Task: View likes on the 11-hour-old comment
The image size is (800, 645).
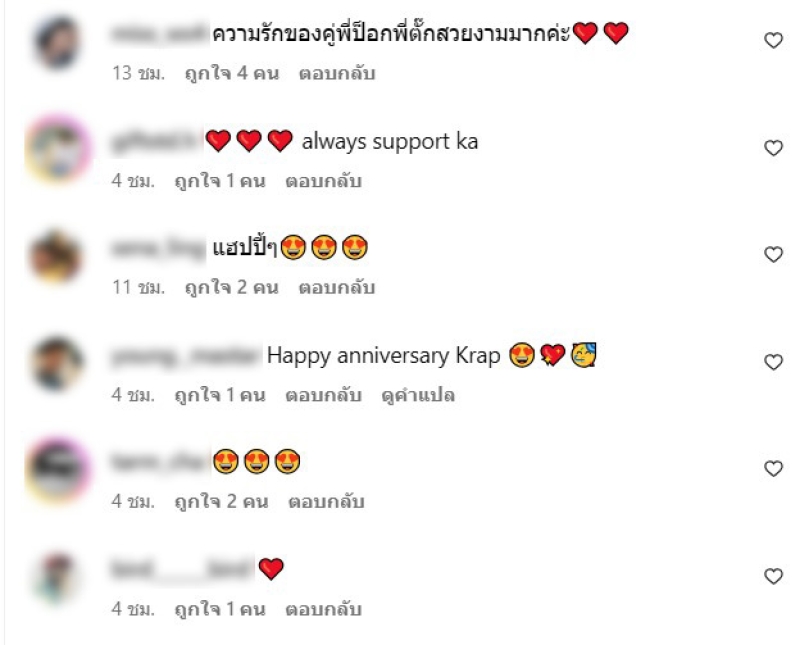Action: point(232,287)
